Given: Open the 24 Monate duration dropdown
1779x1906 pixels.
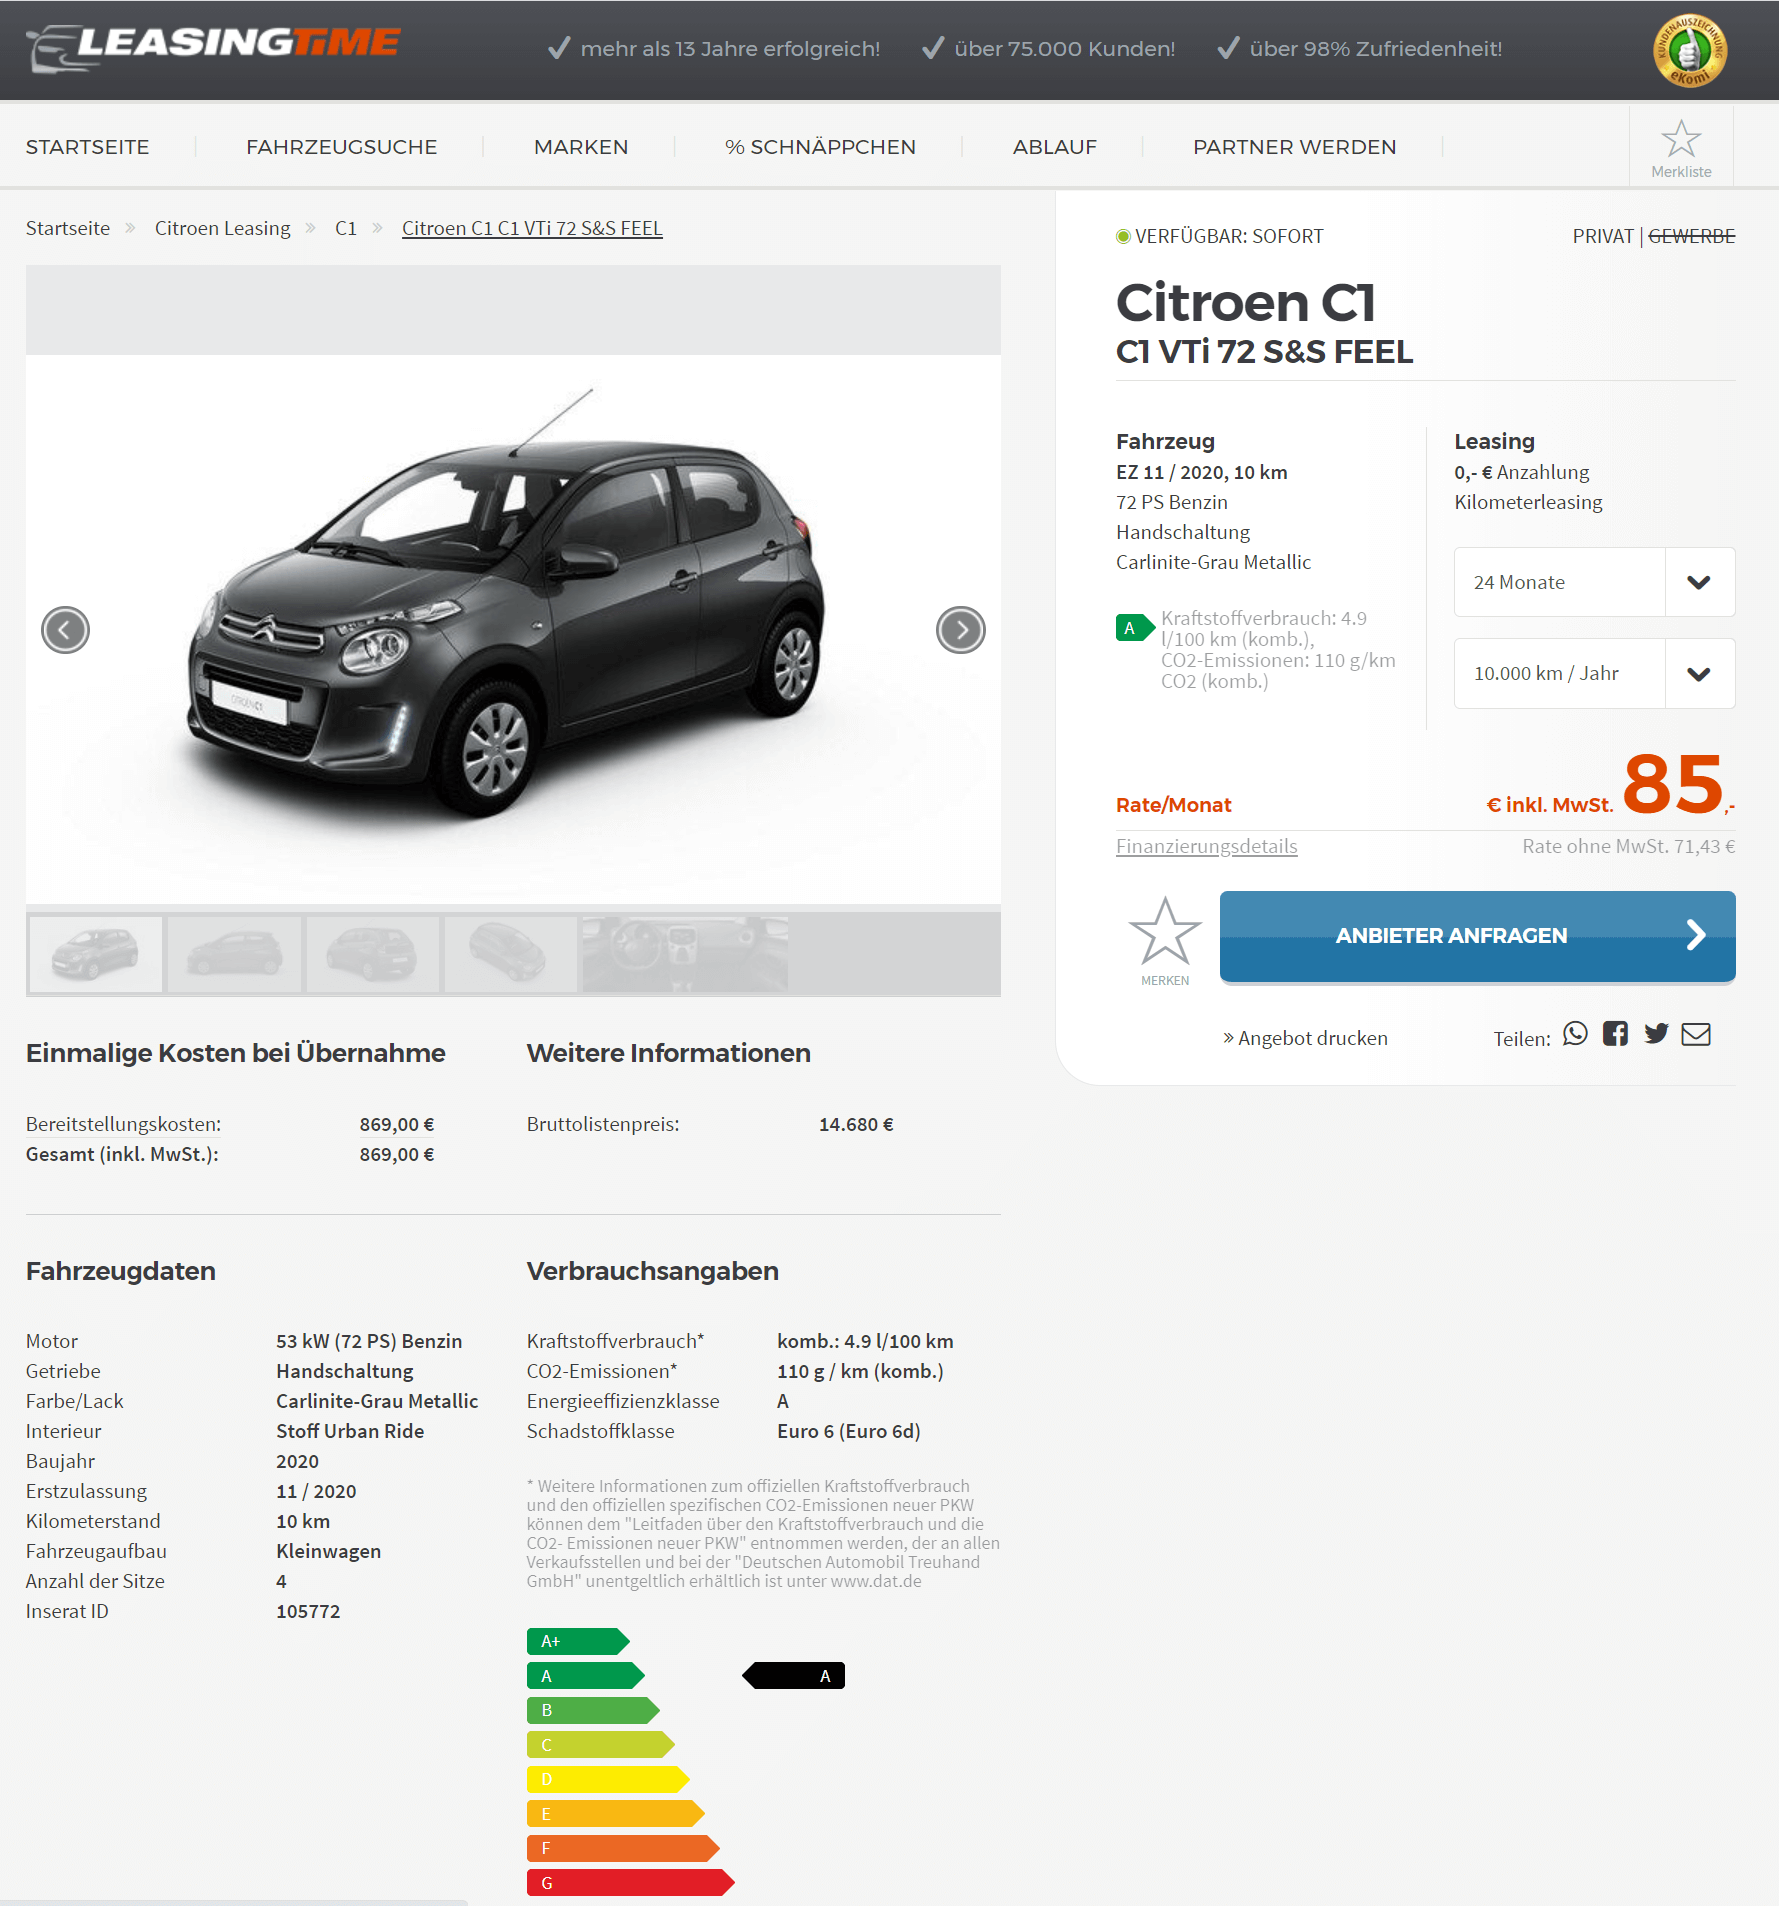Looking at the screenshot, I should (1594, 582).
